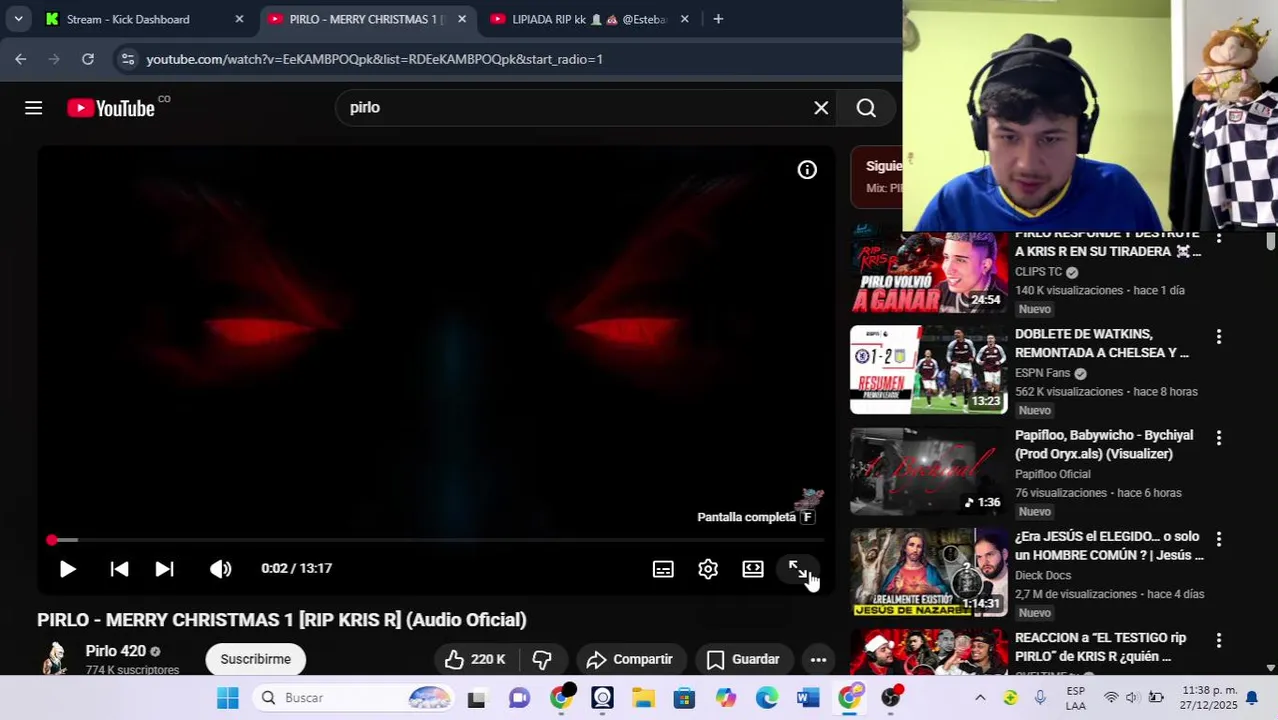1278x720 pixels.
Task: View site information icon in address bar
Action: click(127, 59)
